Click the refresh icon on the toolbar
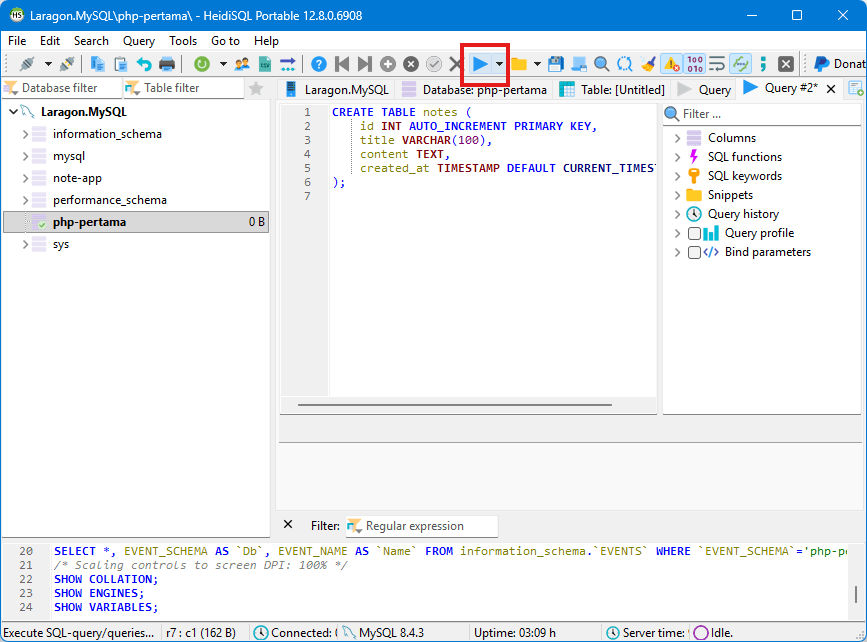Viewport: 867px width, 642px height. [200, 63]
